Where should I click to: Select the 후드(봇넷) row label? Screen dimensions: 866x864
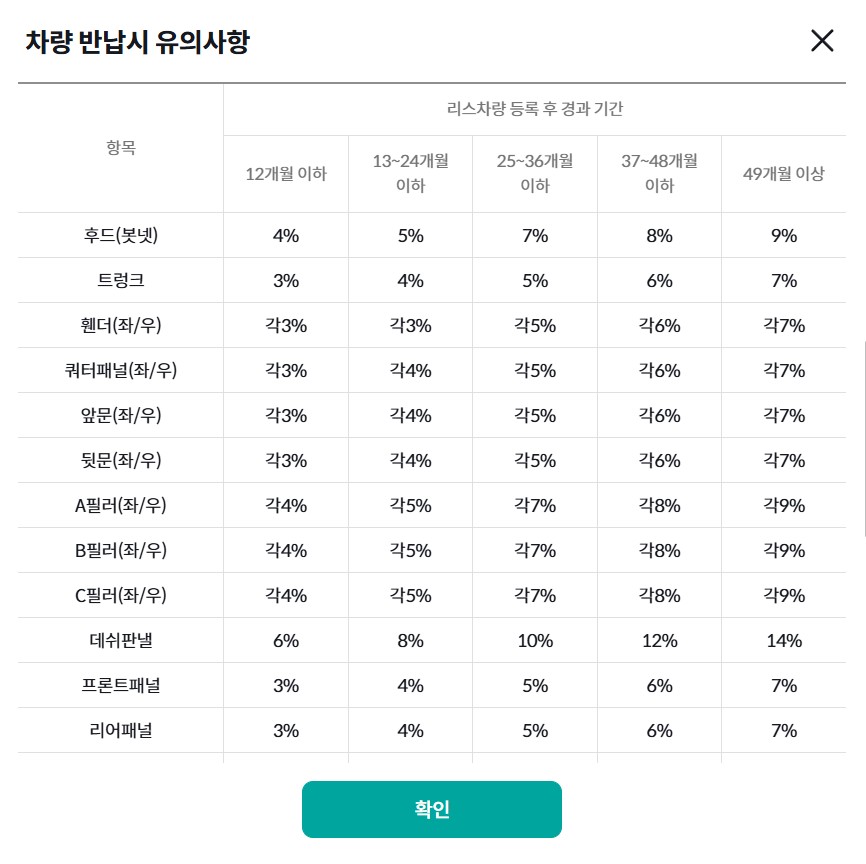coord(121,236)
